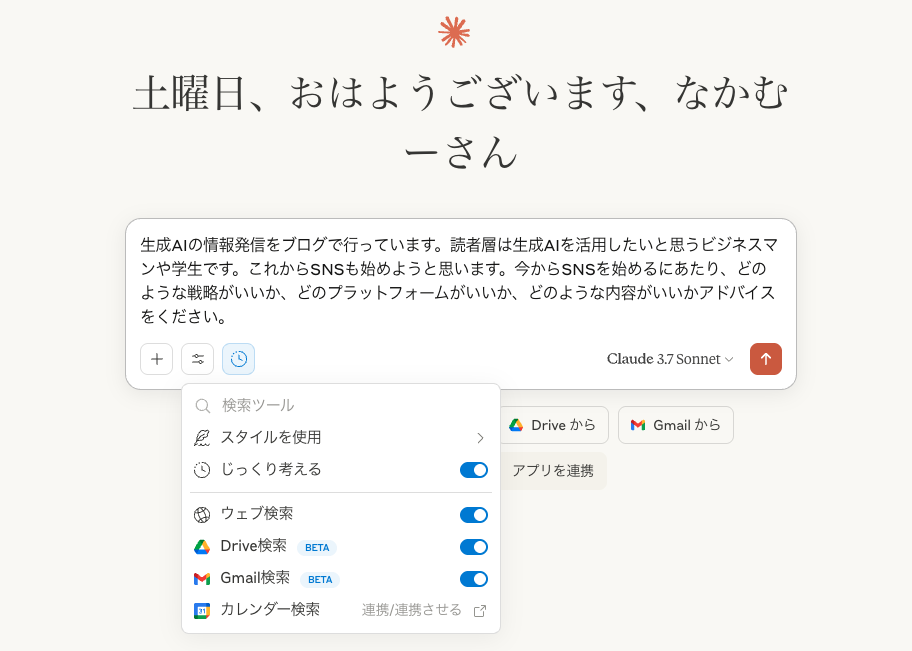Viewport: 912px width, 651px height.
Task: Click the Google Calendar icon
Action: [202, 611]
